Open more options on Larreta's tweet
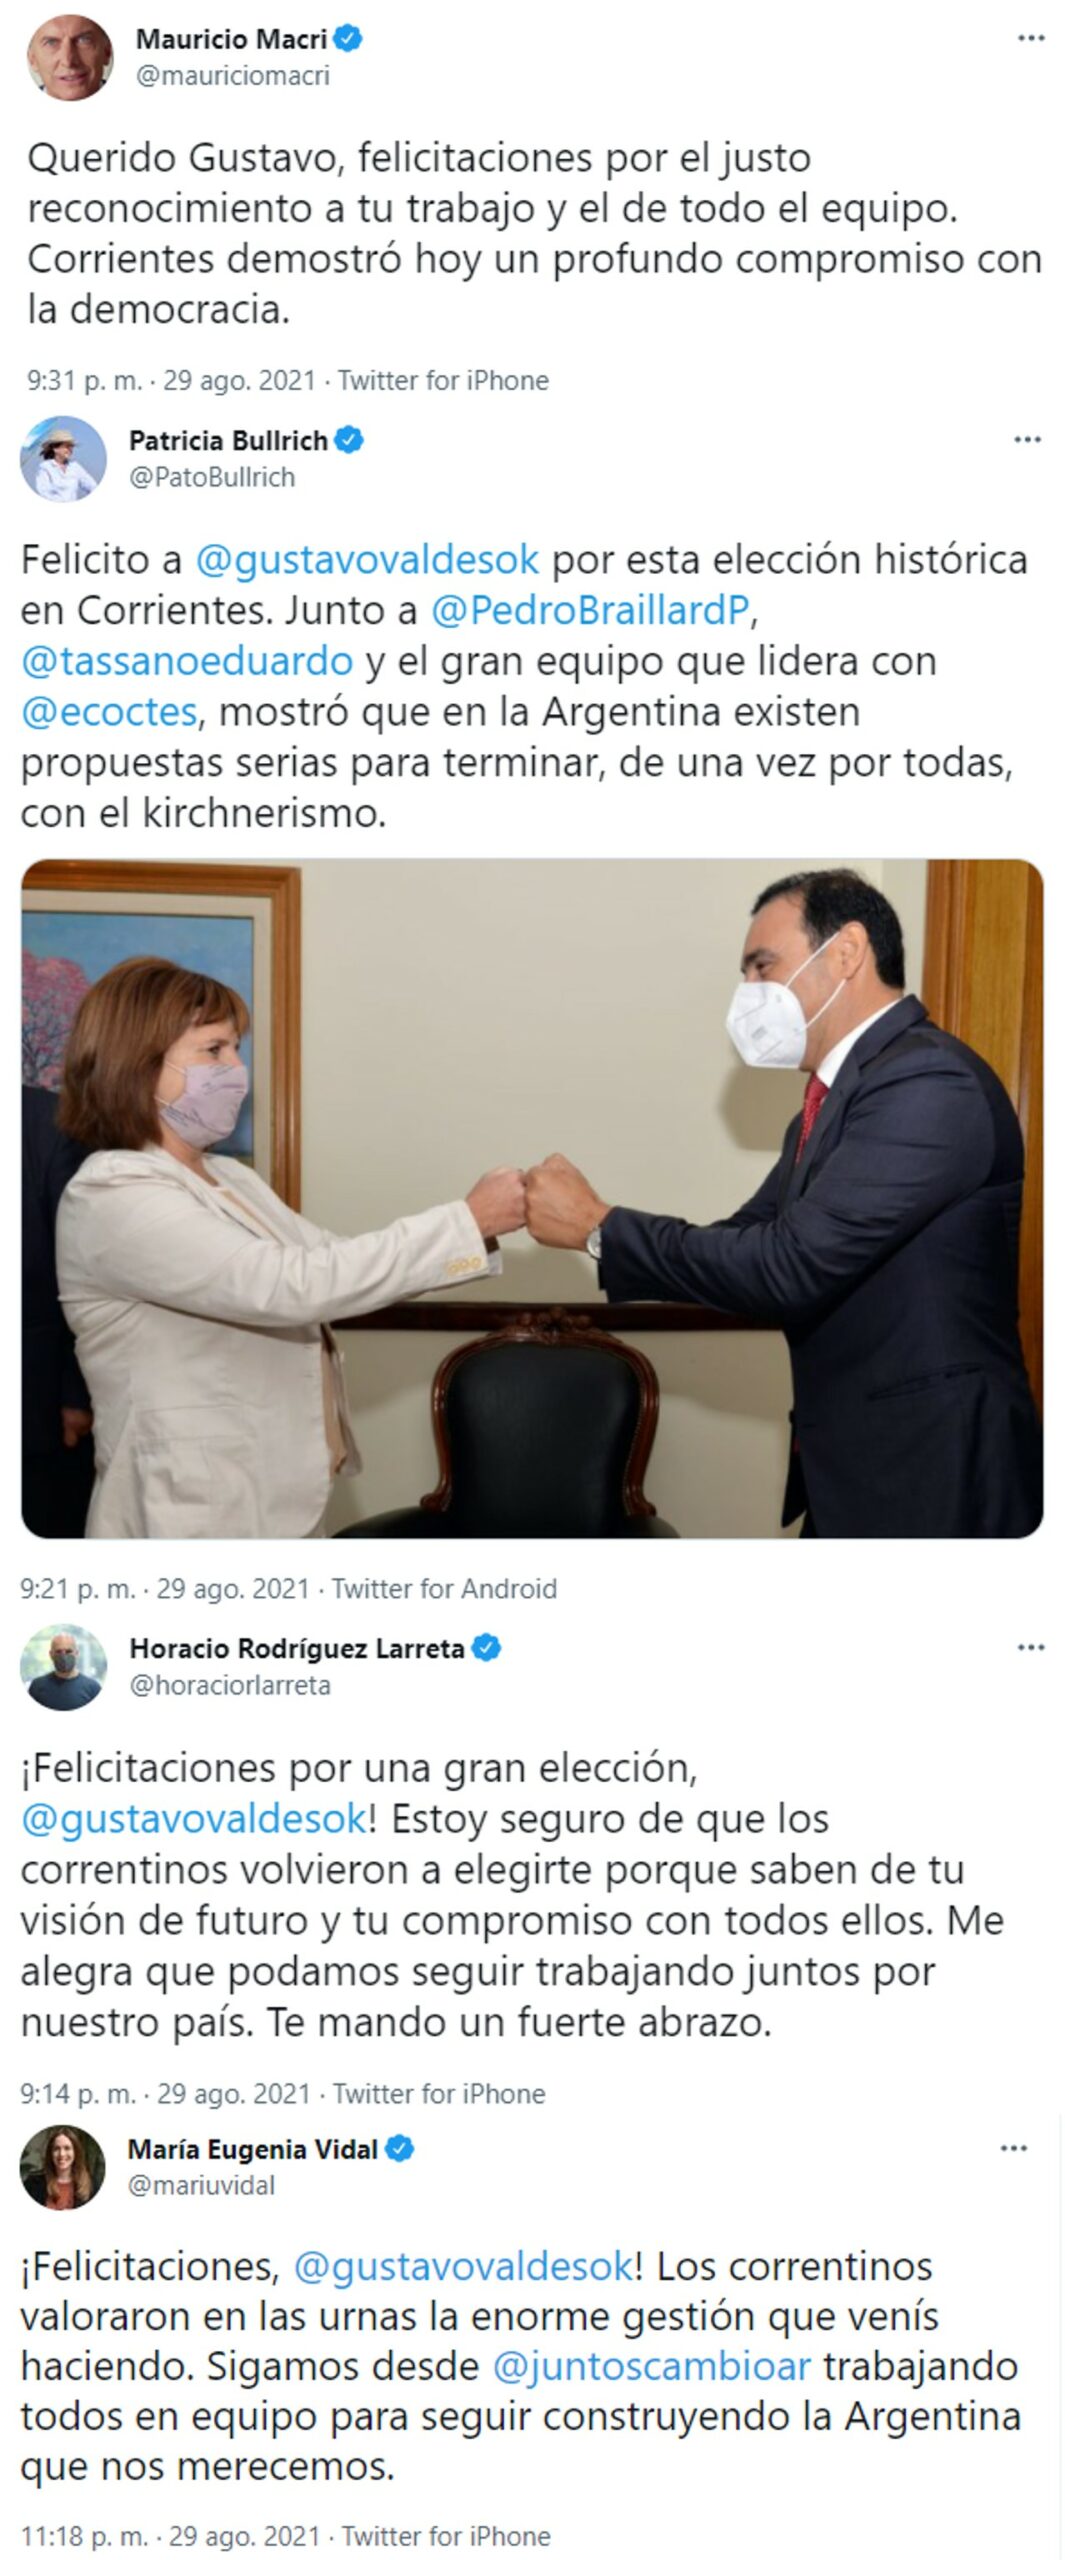The height and width of the screenshot is (2560, 1065). [1031, 1648]
